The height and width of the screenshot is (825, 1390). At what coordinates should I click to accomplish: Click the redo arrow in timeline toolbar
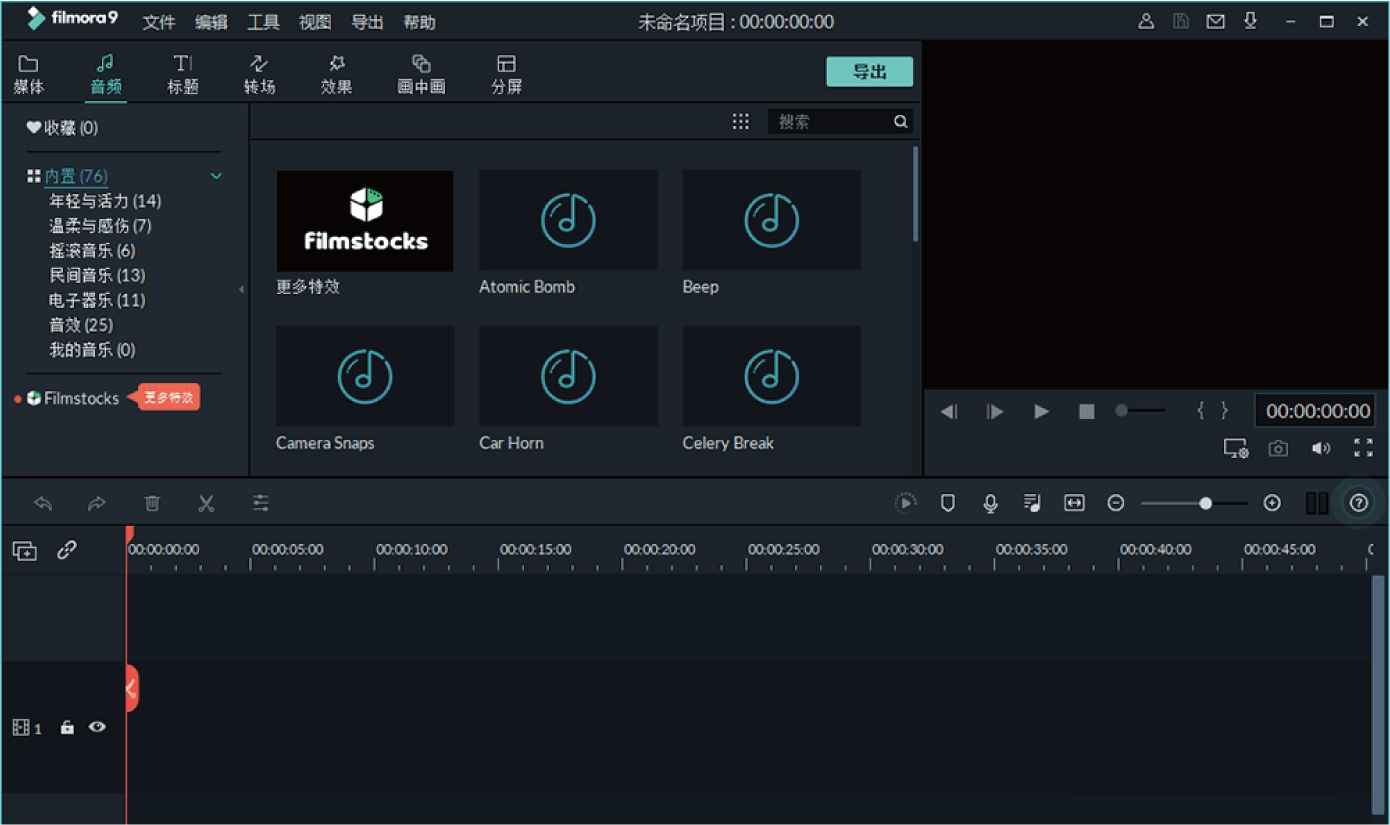tap(97, 503)
